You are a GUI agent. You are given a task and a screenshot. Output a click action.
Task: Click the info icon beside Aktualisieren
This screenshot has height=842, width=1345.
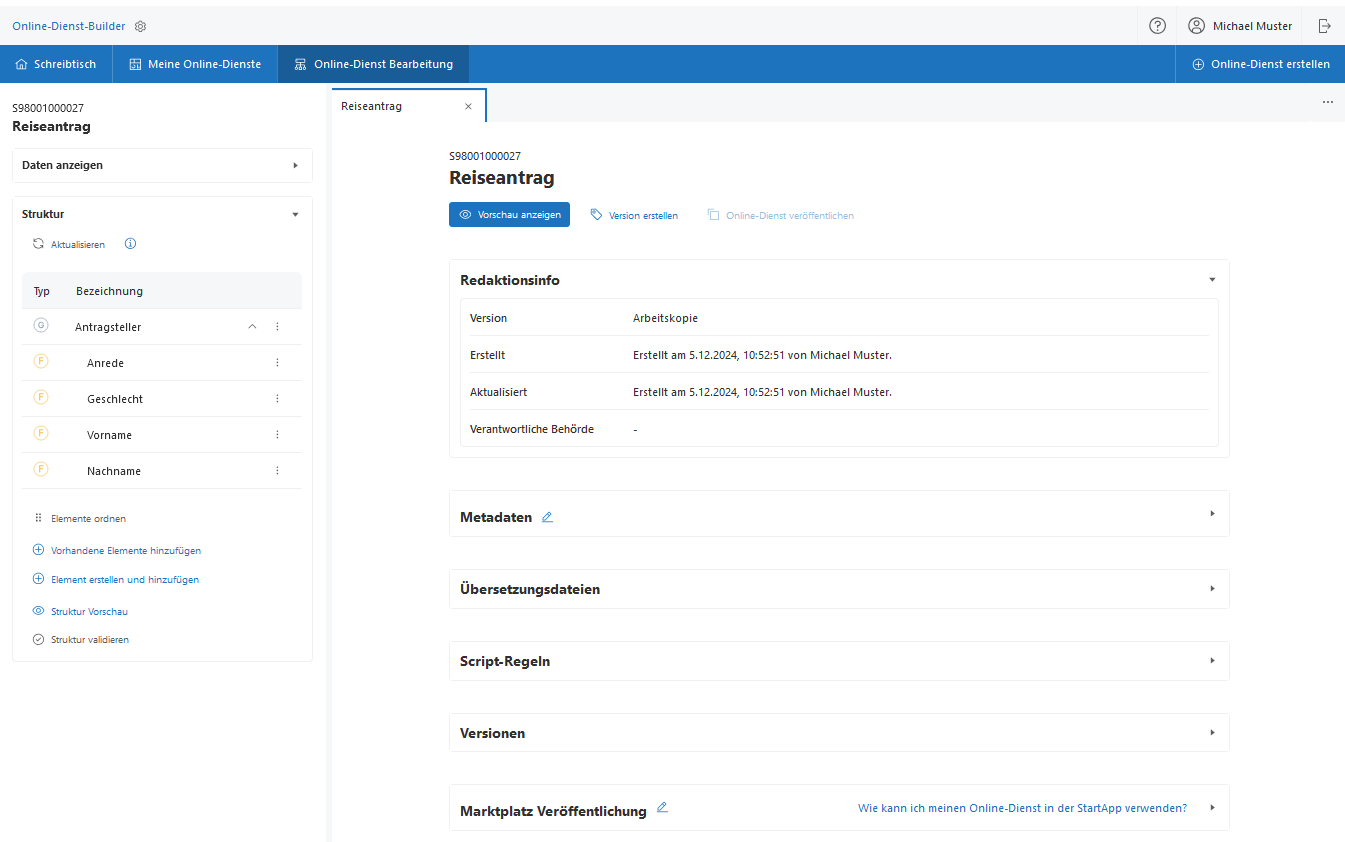coord(130,244)
